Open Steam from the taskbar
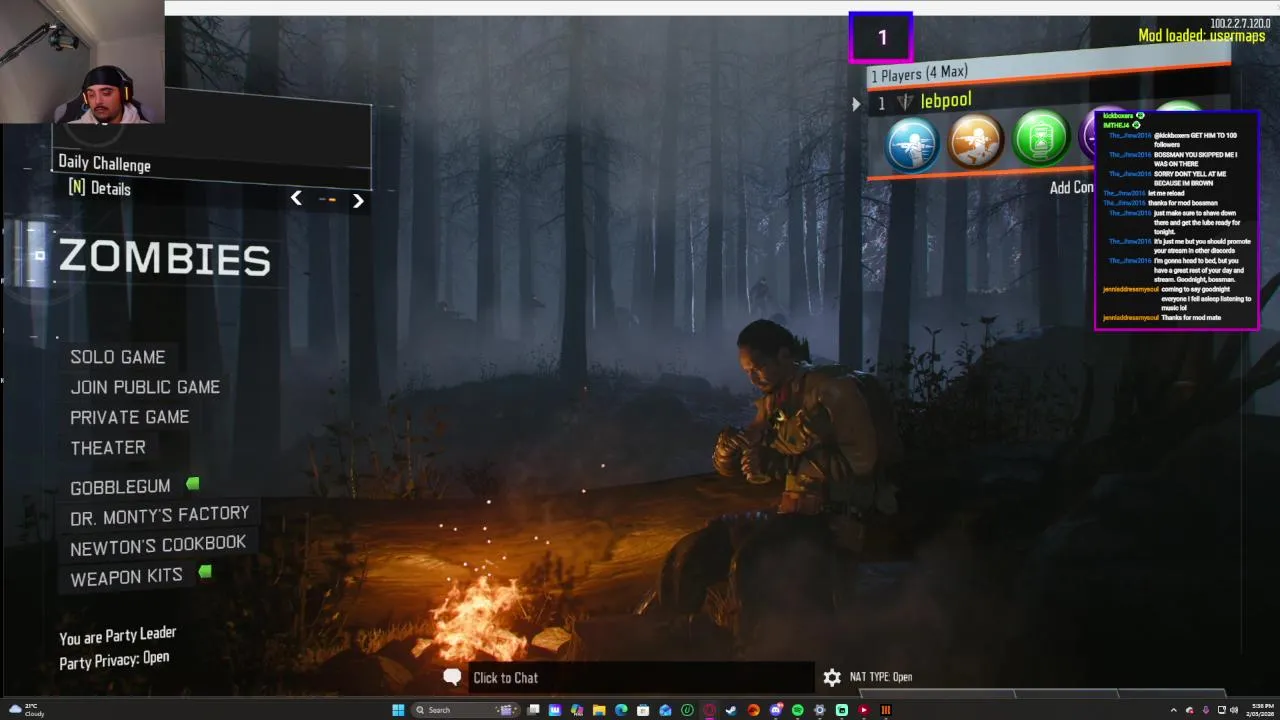The height and width of the screenshot is (720, 1280). point(731,710)
